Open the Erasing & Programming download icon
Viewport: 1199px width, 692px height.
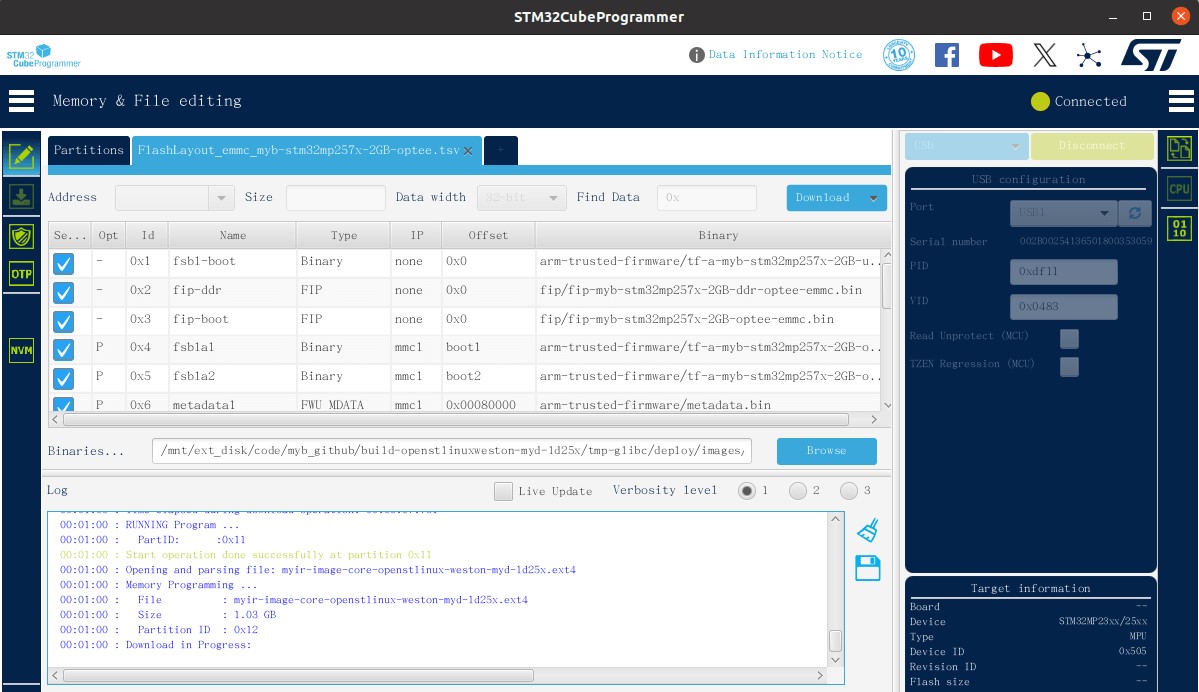[x=21, y=197]
